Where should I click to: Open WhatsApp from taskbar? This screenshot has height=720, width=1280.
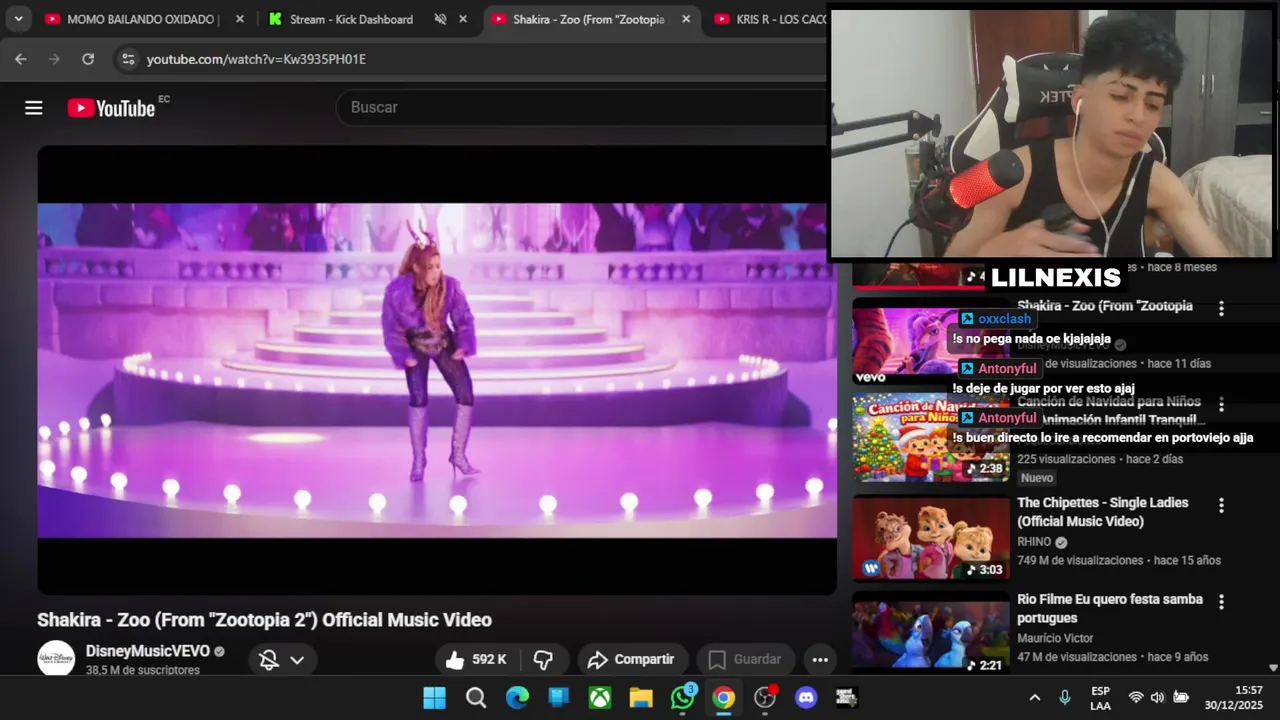[x=683, y=698]
